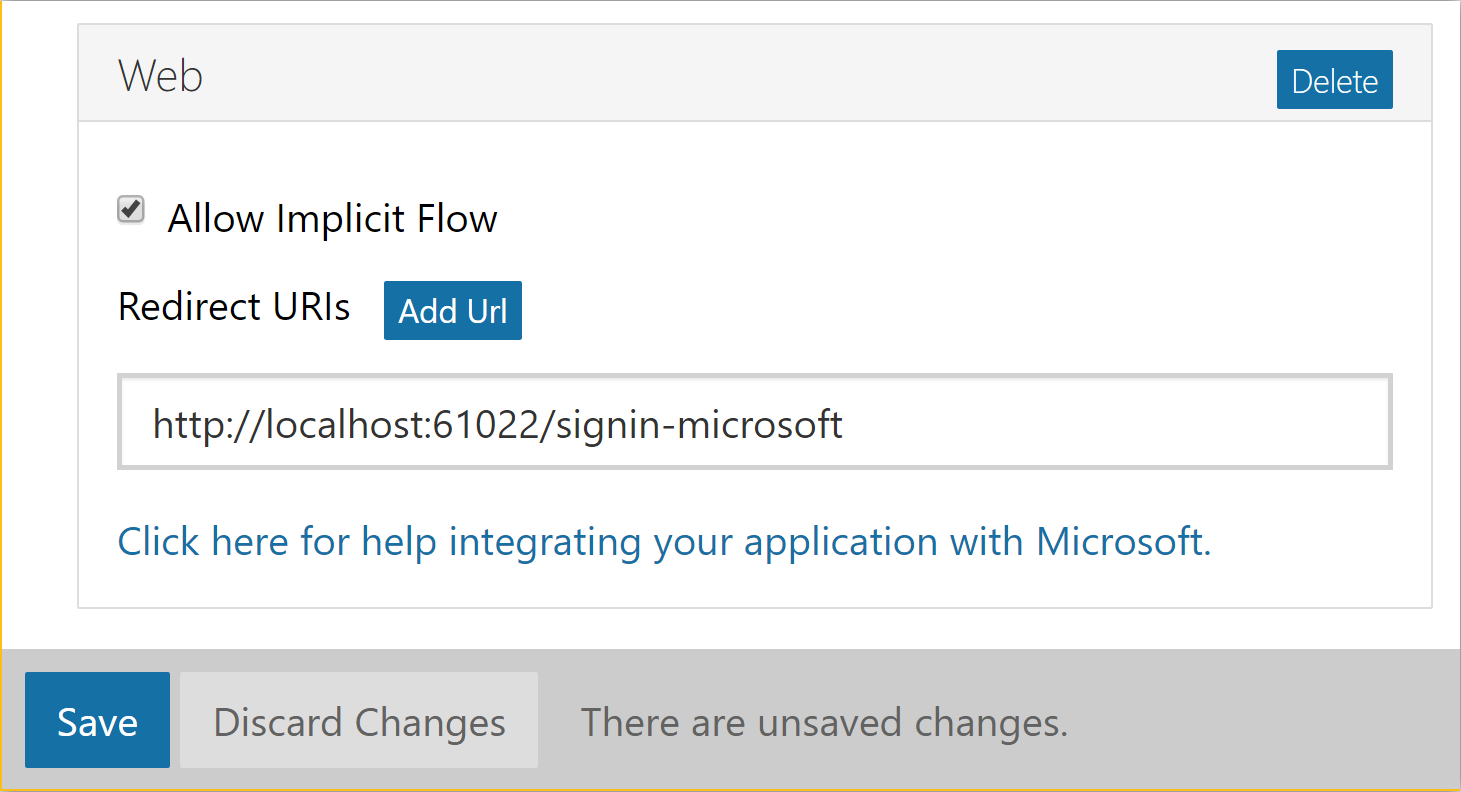
Task: Click the checkmark for implicit flow
Action: pos(131,210)
